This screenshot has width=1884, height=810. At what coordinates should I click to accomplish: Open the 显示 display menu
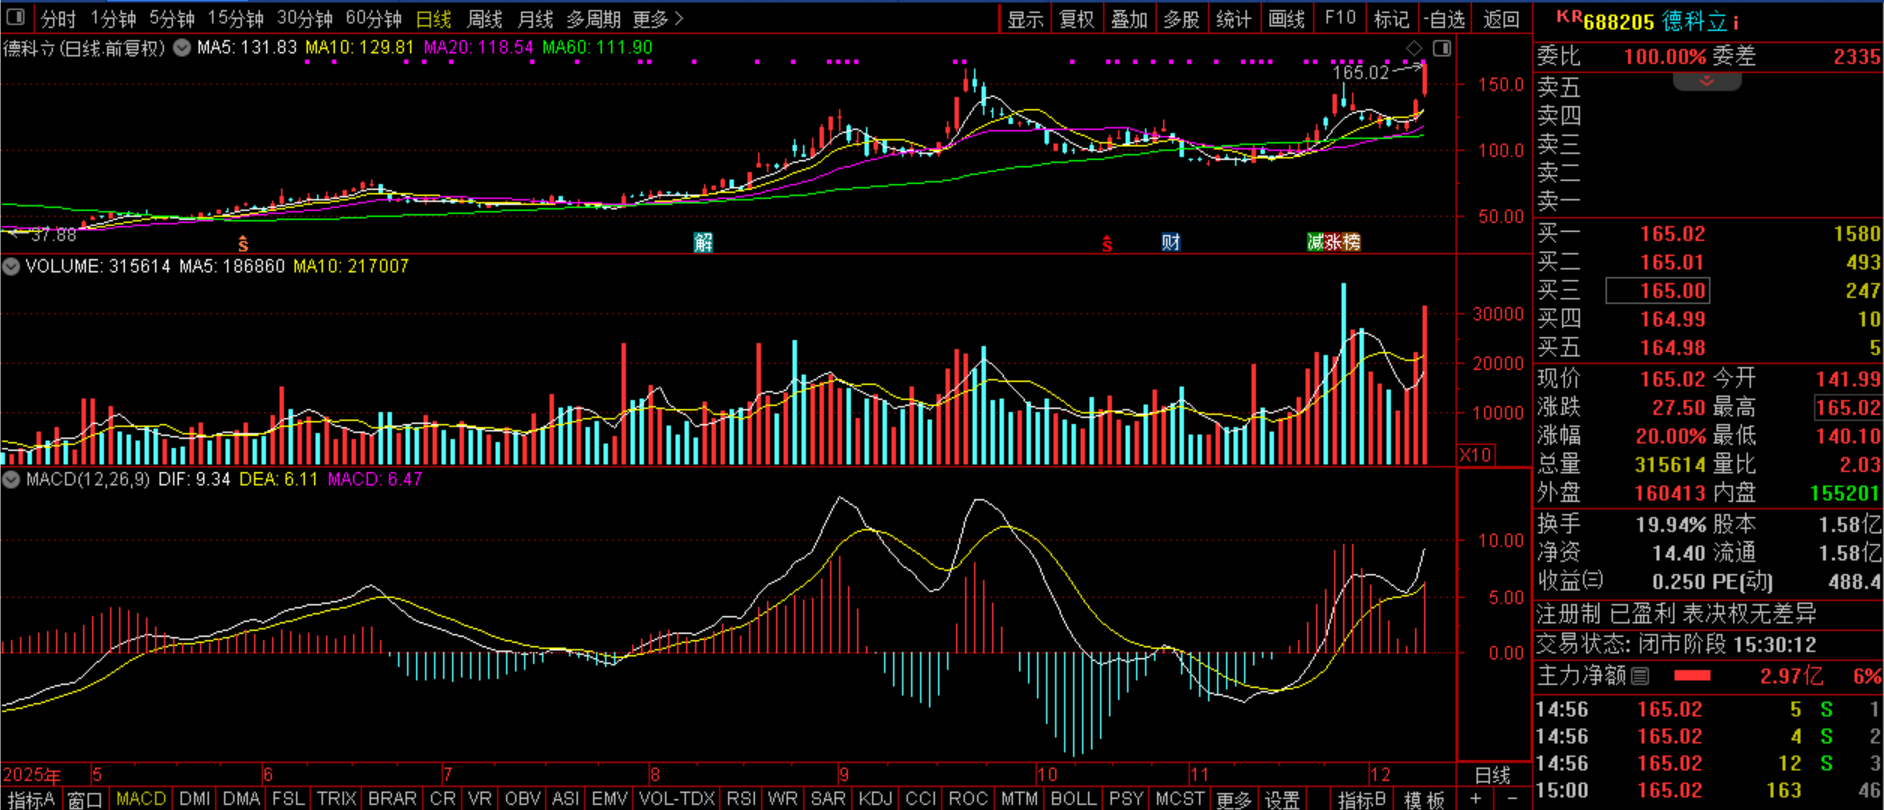coord(1025,18)
